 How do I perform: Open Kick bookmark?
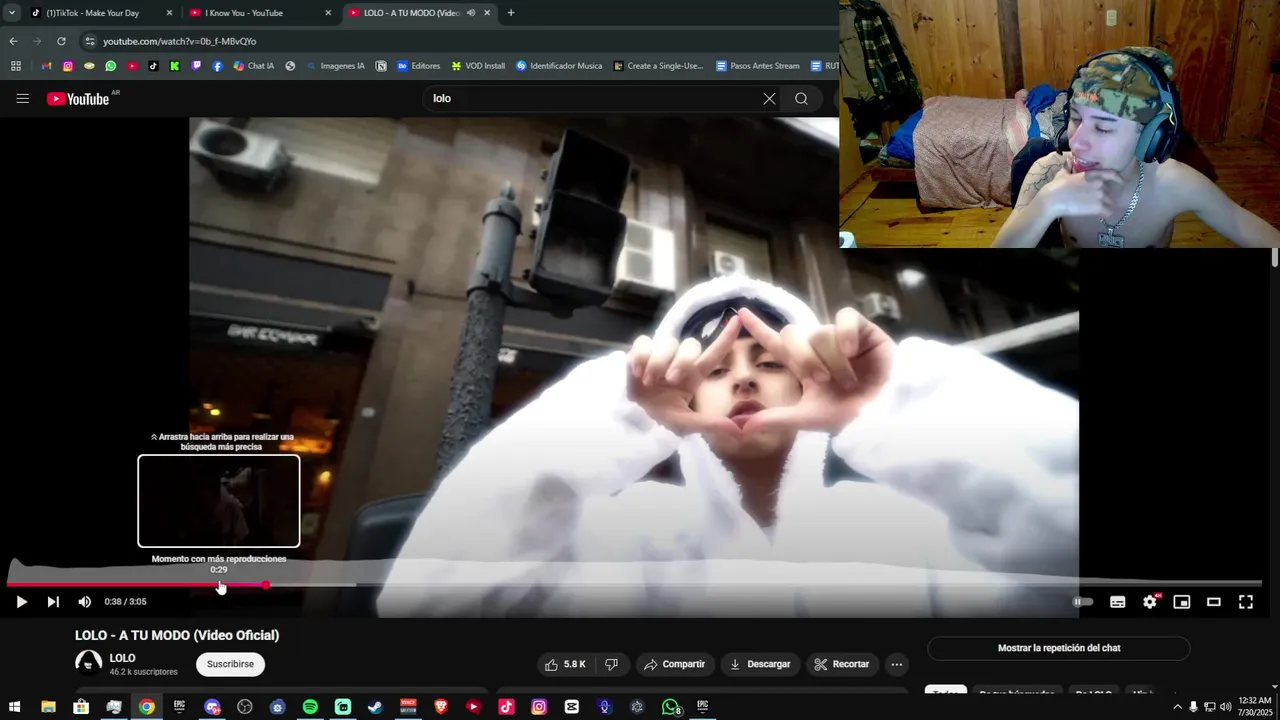pyautogui.click(x=175, y=66)
